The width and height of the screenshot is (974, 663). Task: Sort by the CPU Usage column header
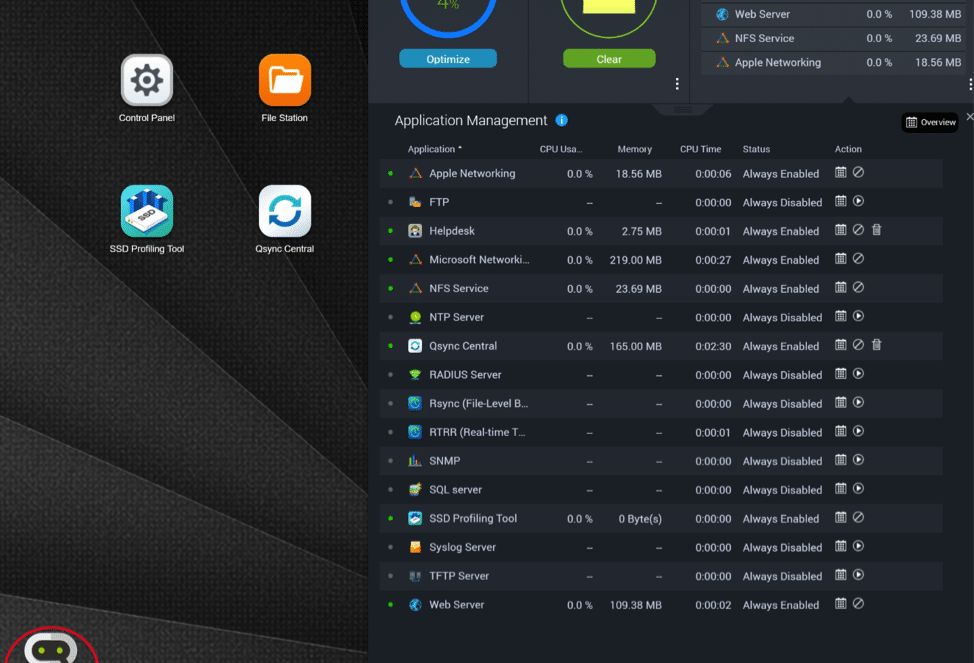pyautogui.click(x=561, y=149)
